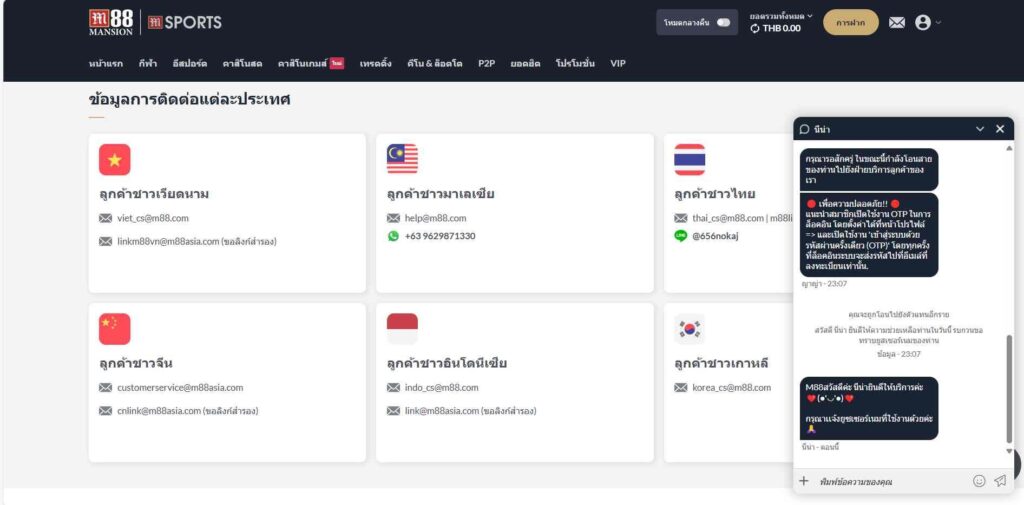Click the chat message input field

(891, 481)
